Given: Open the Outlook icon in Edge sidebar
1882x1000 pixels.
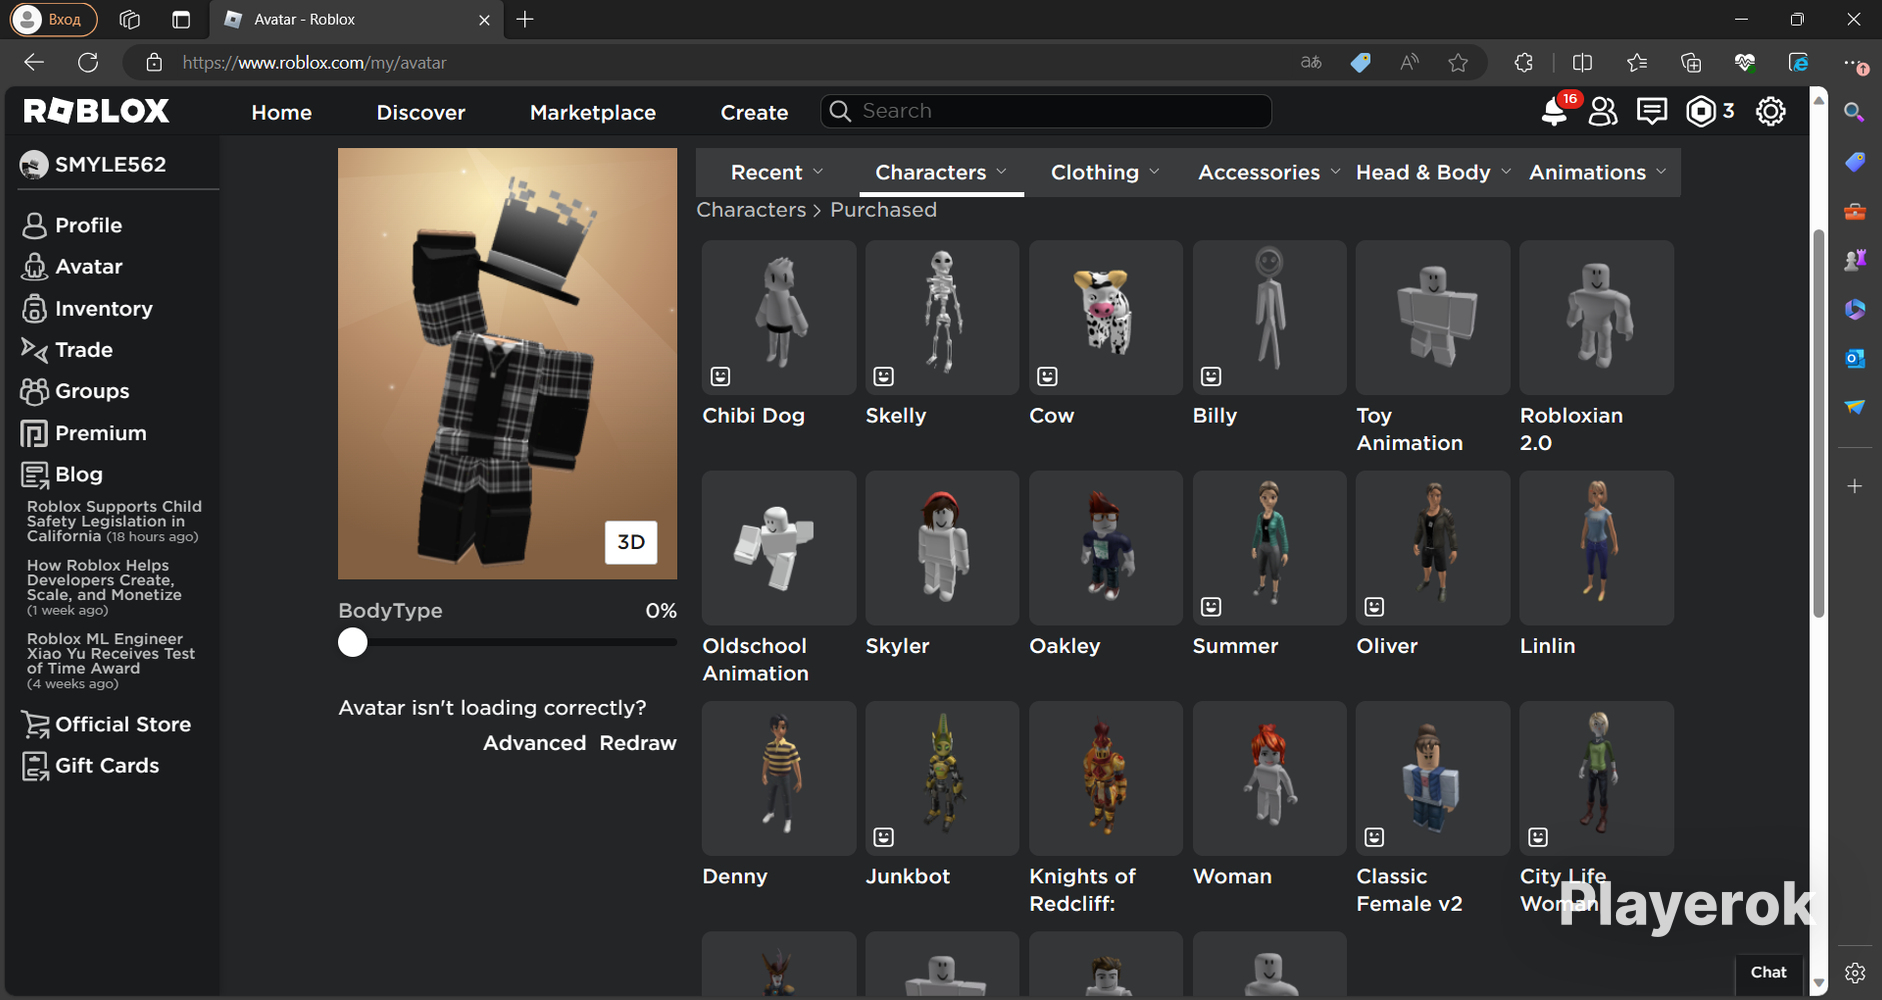Looking at the screenshot, I should [1854, 358].
